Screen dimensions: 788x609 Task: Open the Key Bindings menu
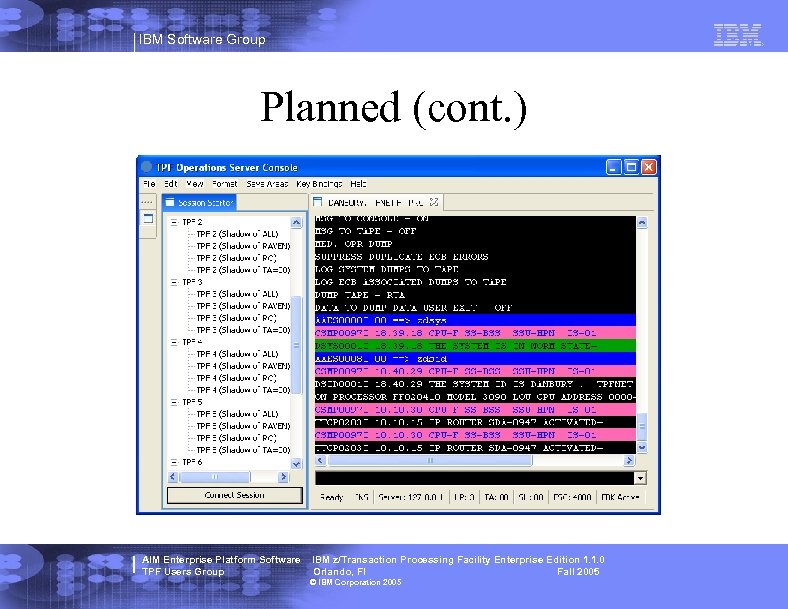click(319, 184)
